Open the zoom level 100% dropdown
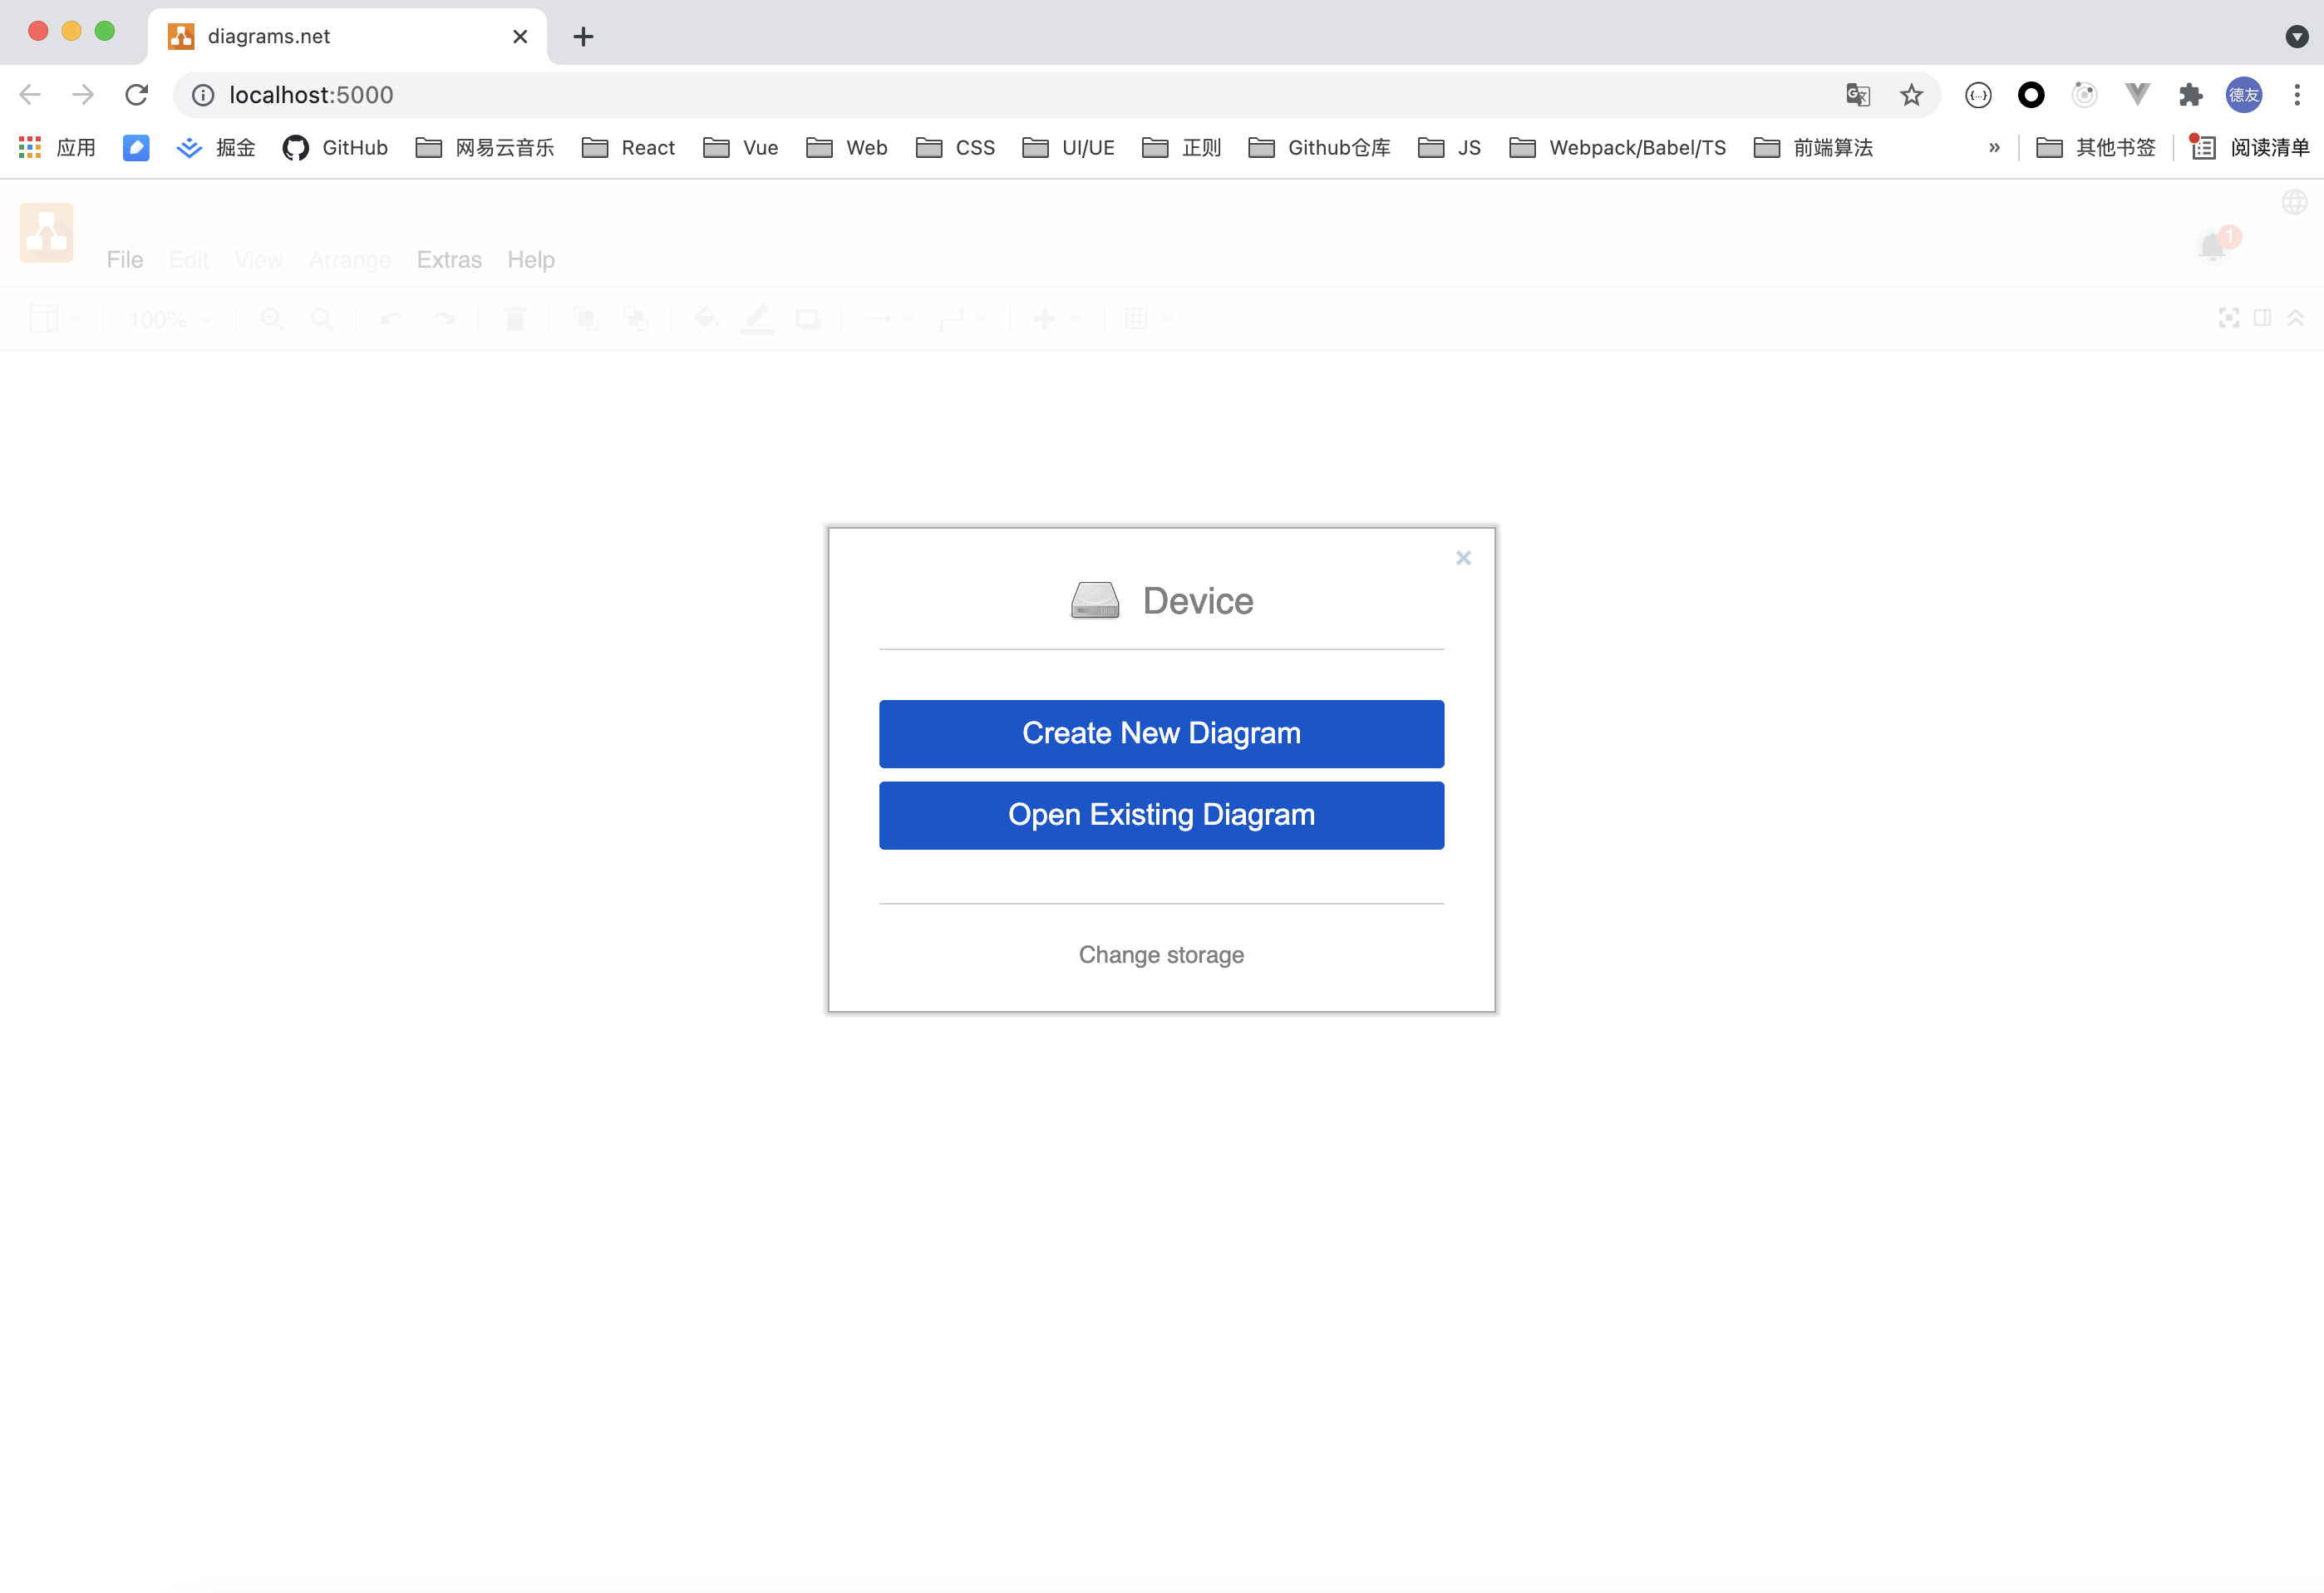This screenshot has width=2324, height=1593. 167,318
